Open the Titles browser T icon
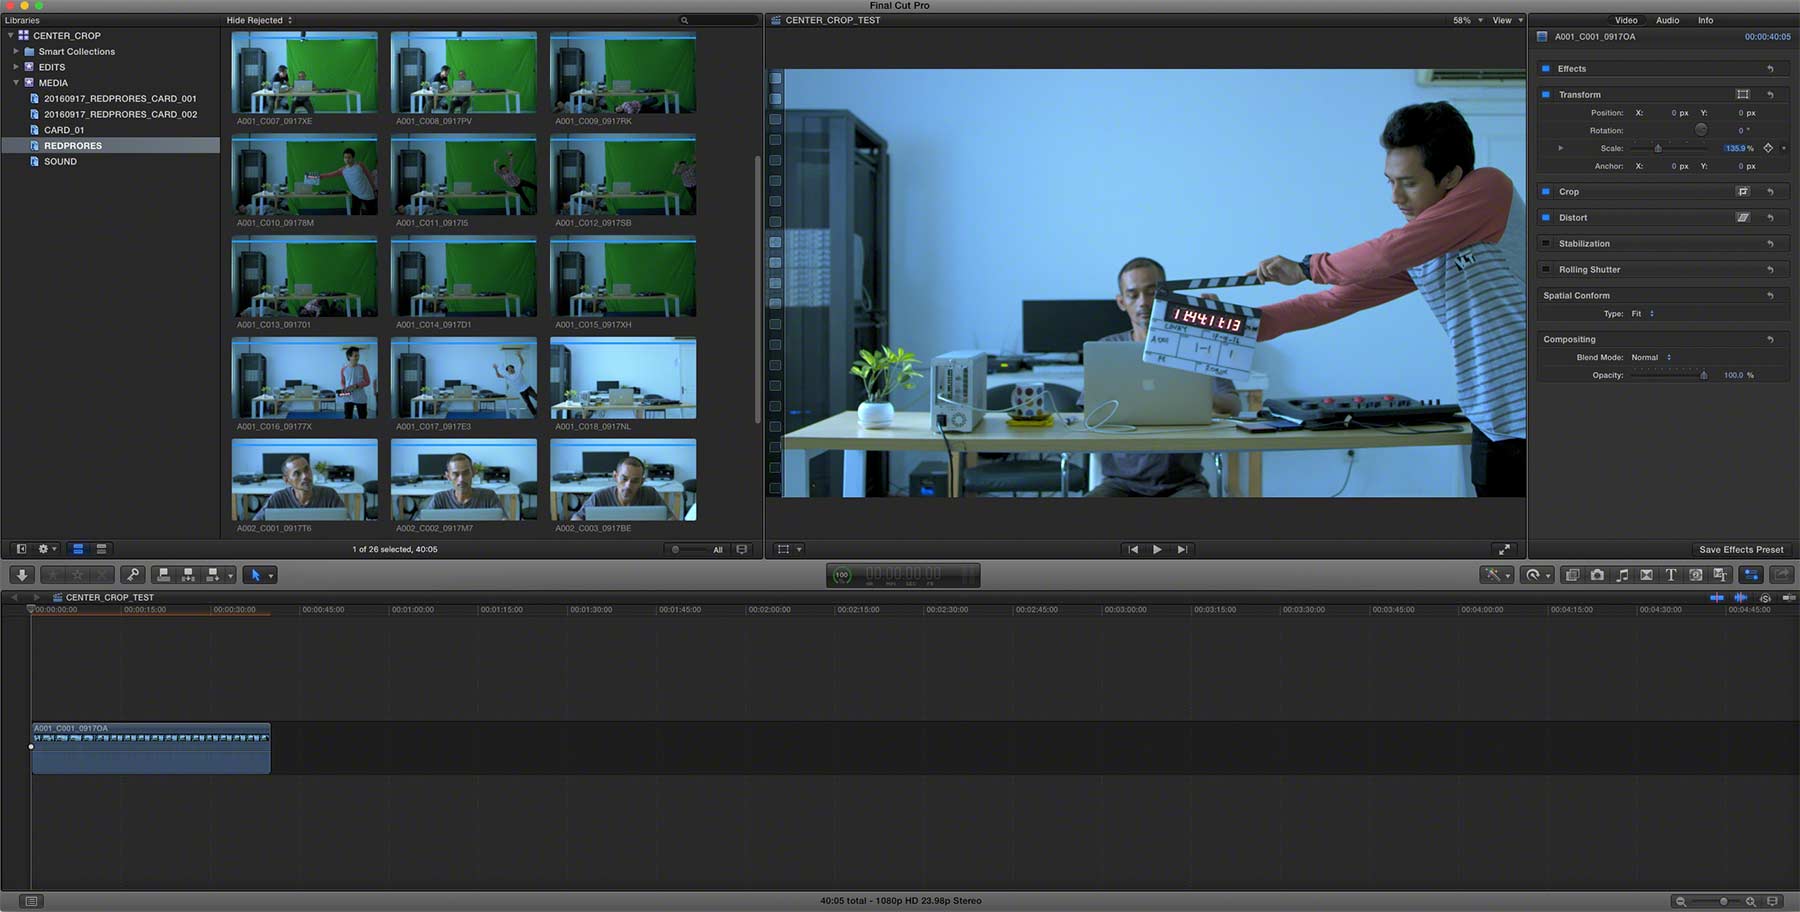This screenshot has width=1800, height=912. point(1671,575)
